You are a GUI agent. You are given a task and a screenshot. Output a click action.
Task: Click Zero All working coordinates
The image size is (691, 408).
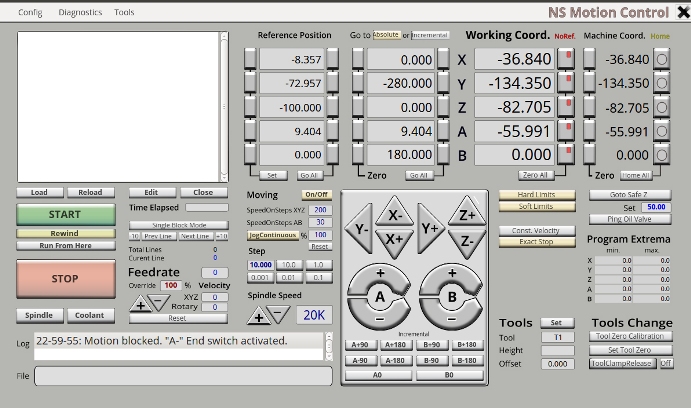pos(535,175)
